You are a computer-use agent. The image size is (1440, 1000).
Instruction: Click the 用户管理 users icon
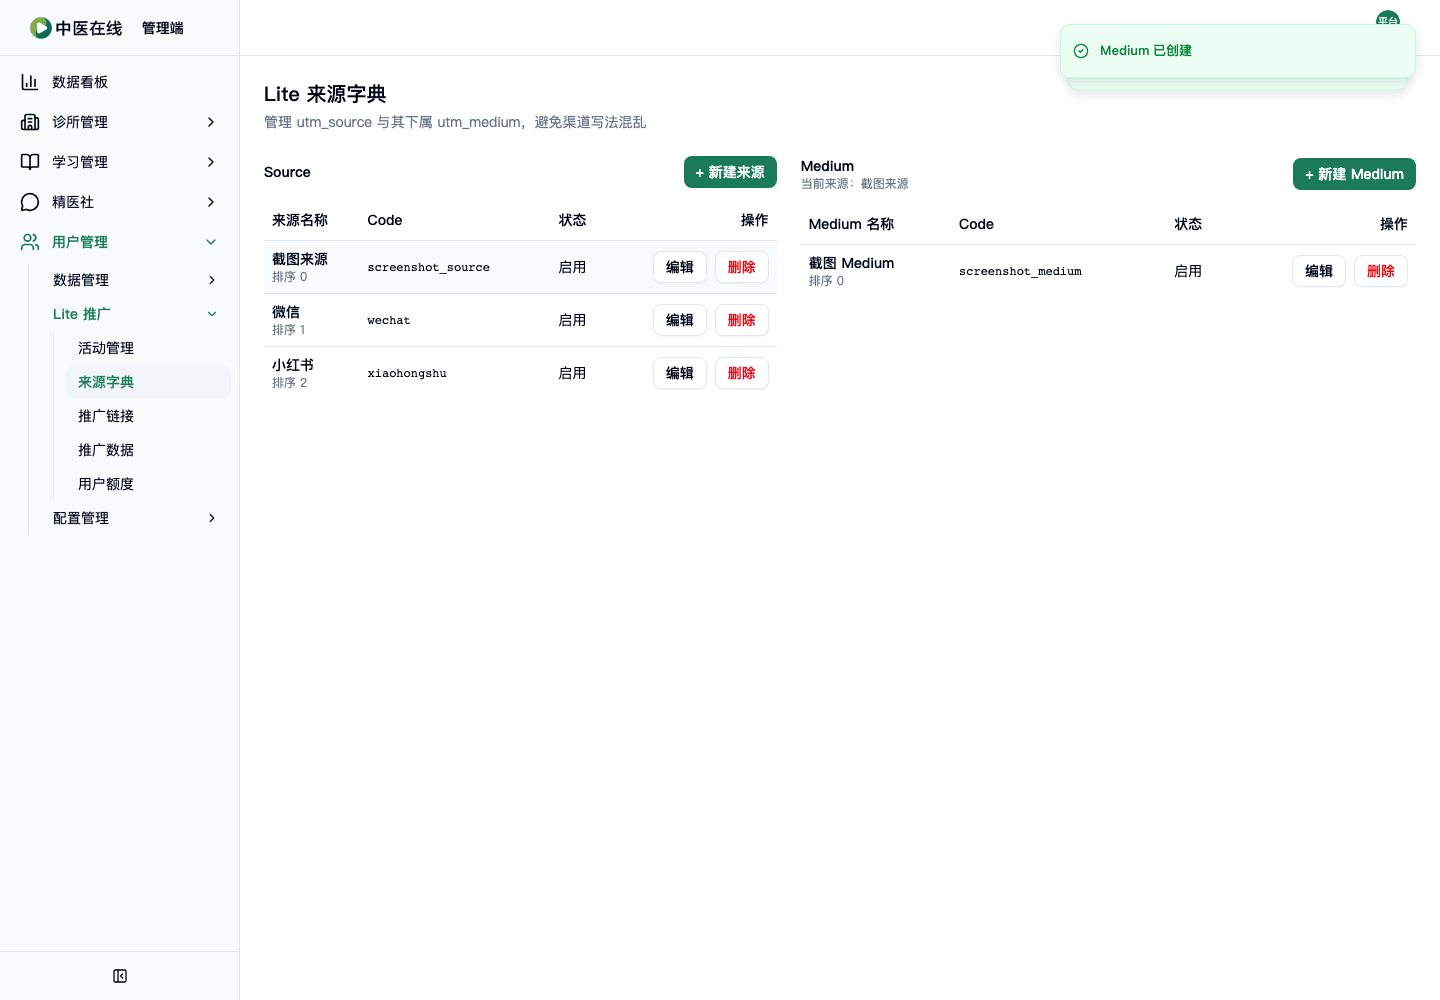30,242
